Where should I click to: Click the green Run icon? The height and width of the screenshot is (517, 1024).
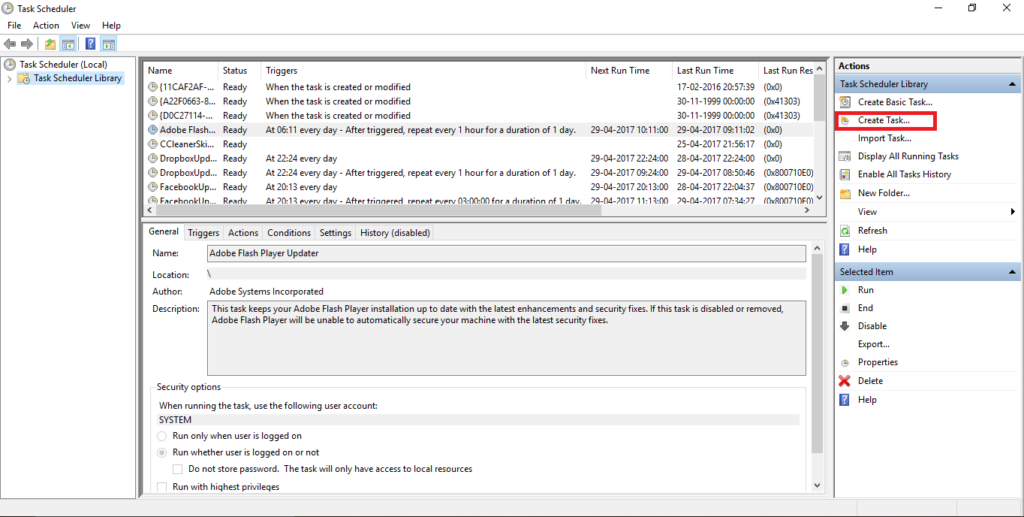click(x=845, y=290)
